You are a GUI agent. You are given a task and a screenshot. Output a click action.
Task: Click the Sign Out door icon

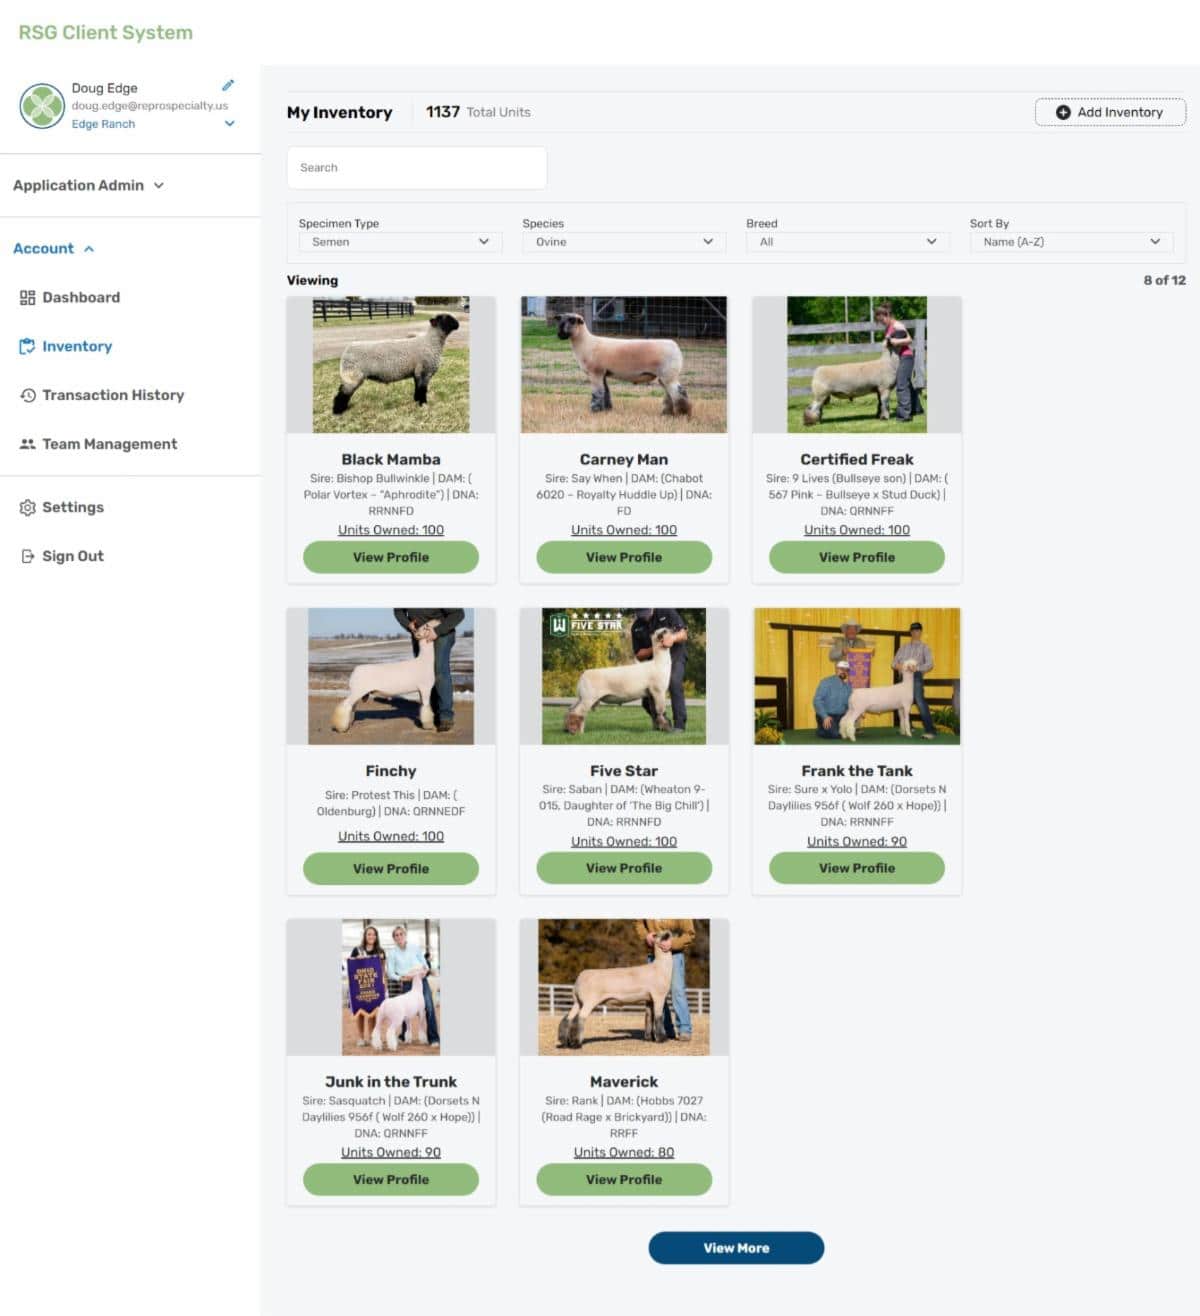tap(28, 556)
